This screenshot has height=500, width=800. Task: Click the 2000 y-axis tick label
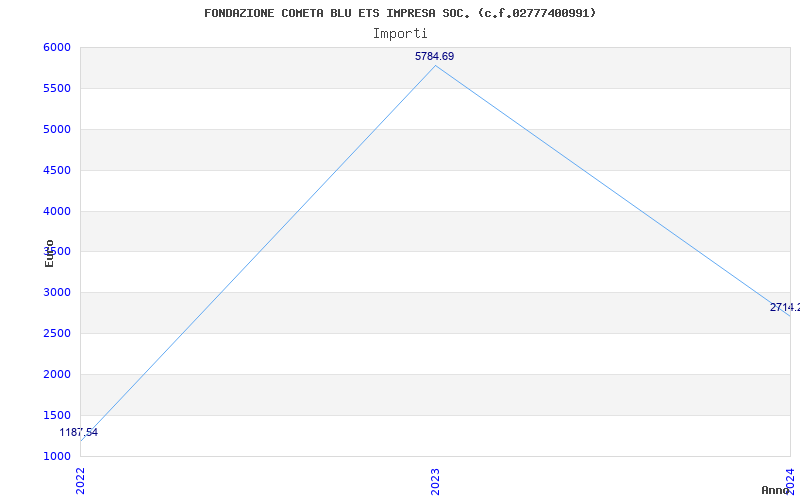tap(57, 374)
